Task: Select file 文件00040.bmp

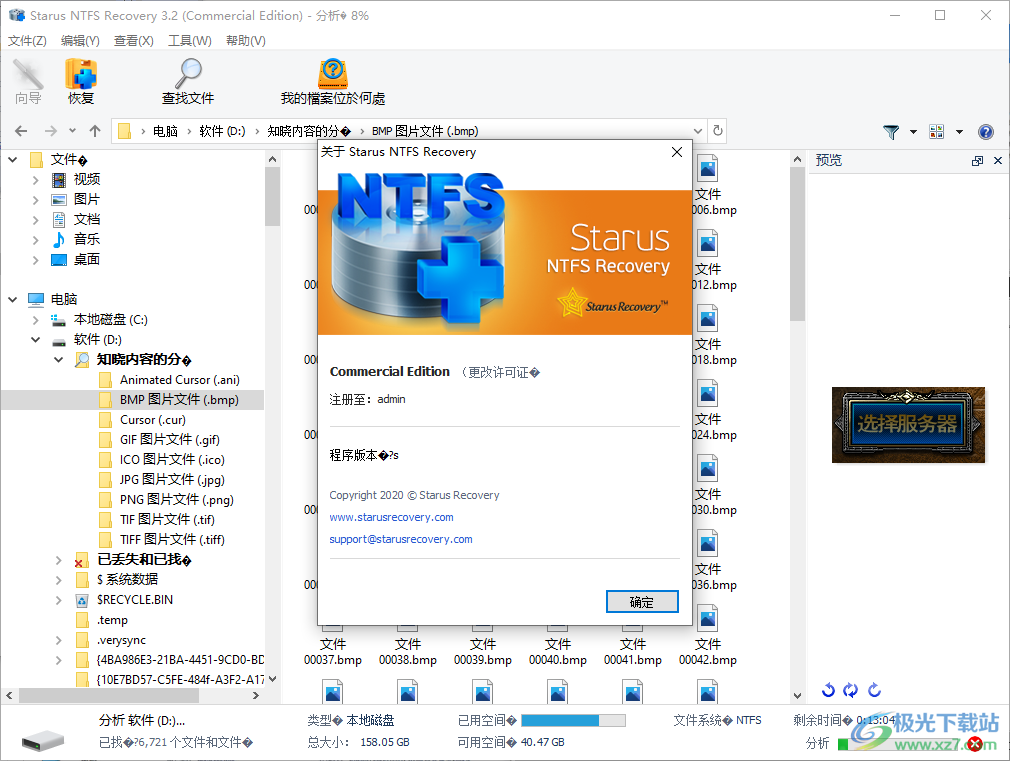Action: coord(558,651)
